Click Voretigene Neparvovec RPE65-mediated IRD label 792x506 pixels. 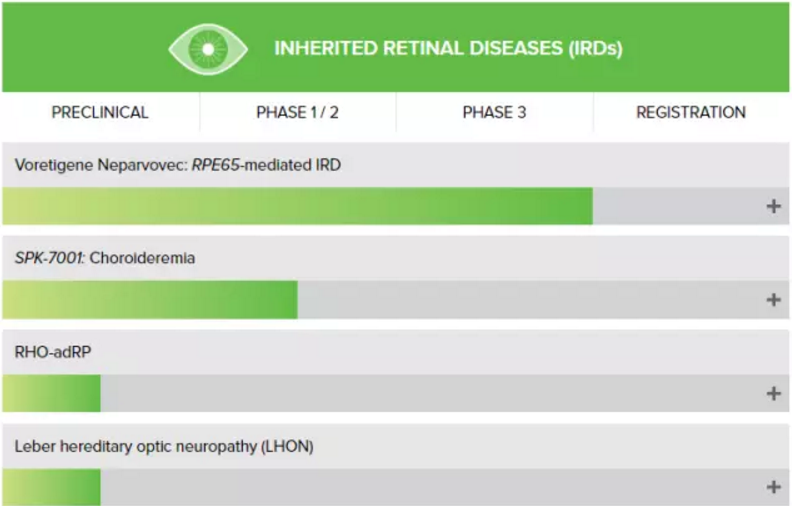[x=178, y=165]
